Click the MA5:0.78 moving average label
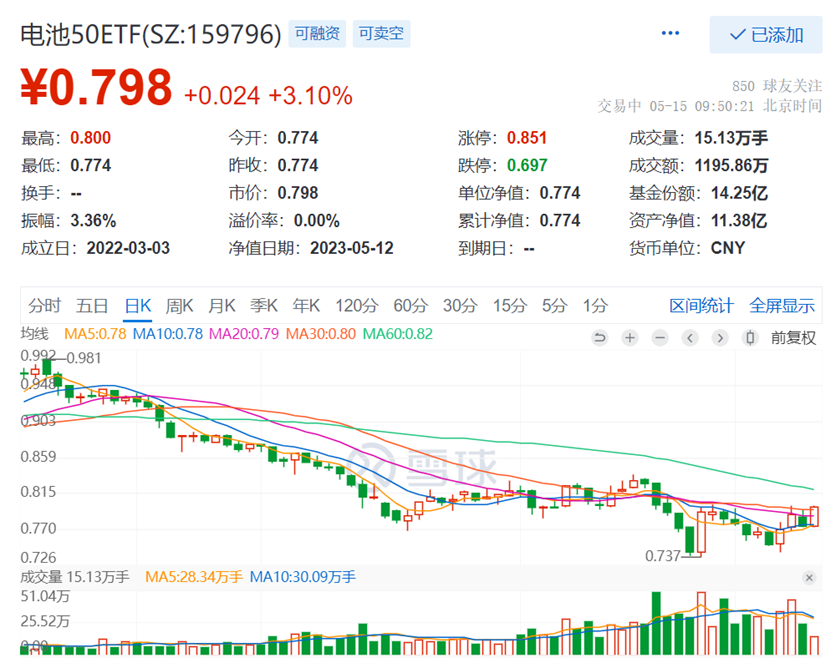The image size is (831, 658). (95, 334)
